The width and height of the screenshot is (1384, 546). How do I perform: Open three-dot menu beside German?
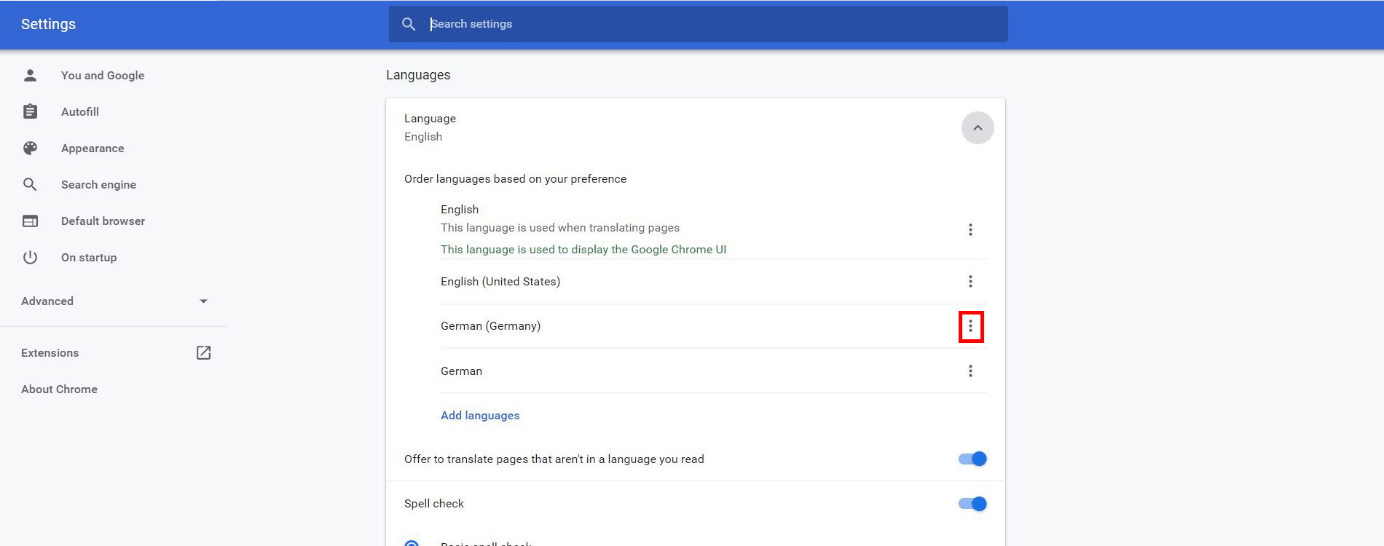[970, 371]
